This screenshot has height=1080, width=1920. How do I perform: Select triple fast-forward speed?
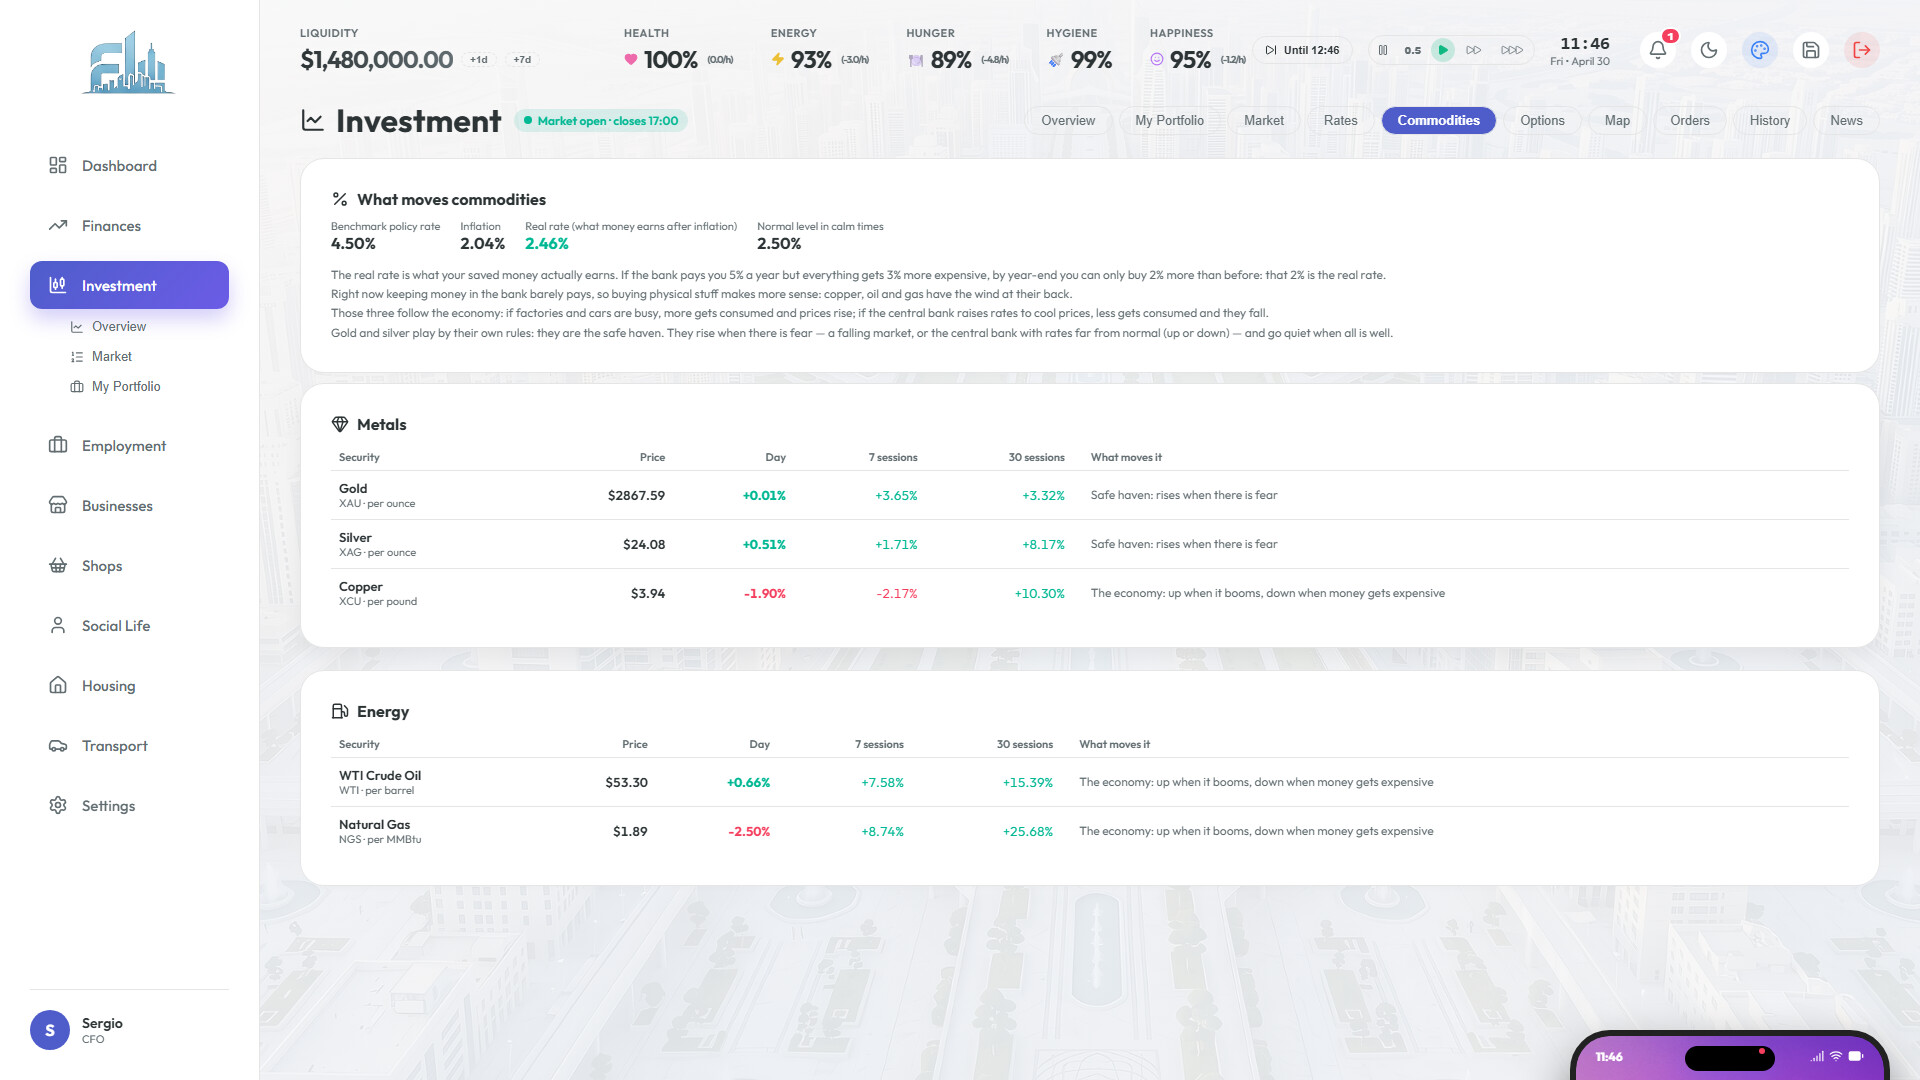tap(1512, 50)
